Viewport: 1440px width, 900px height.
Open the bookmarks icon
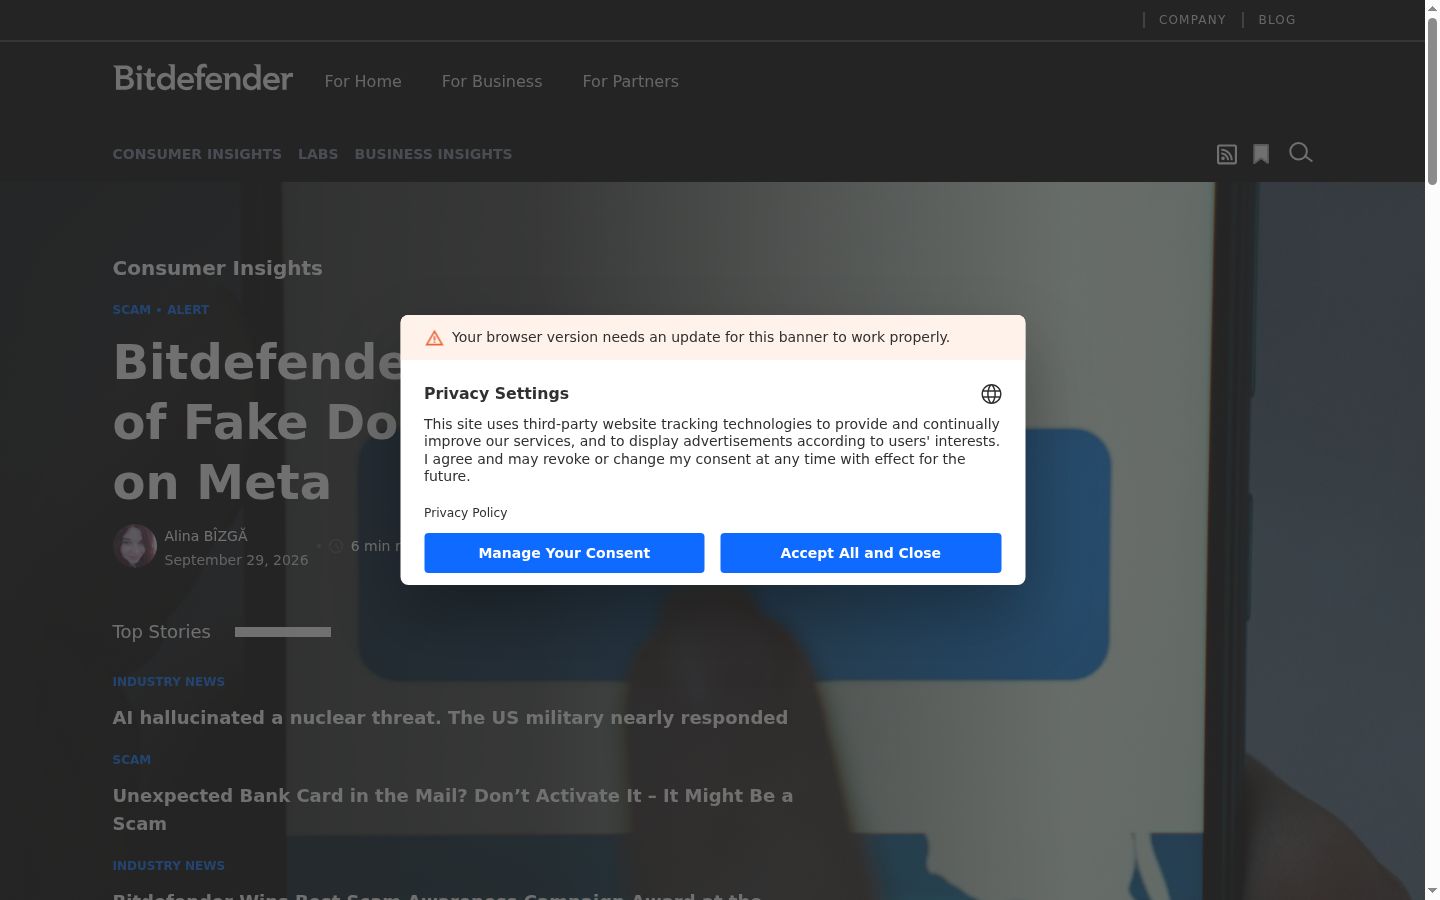[x=1261, y=154]
